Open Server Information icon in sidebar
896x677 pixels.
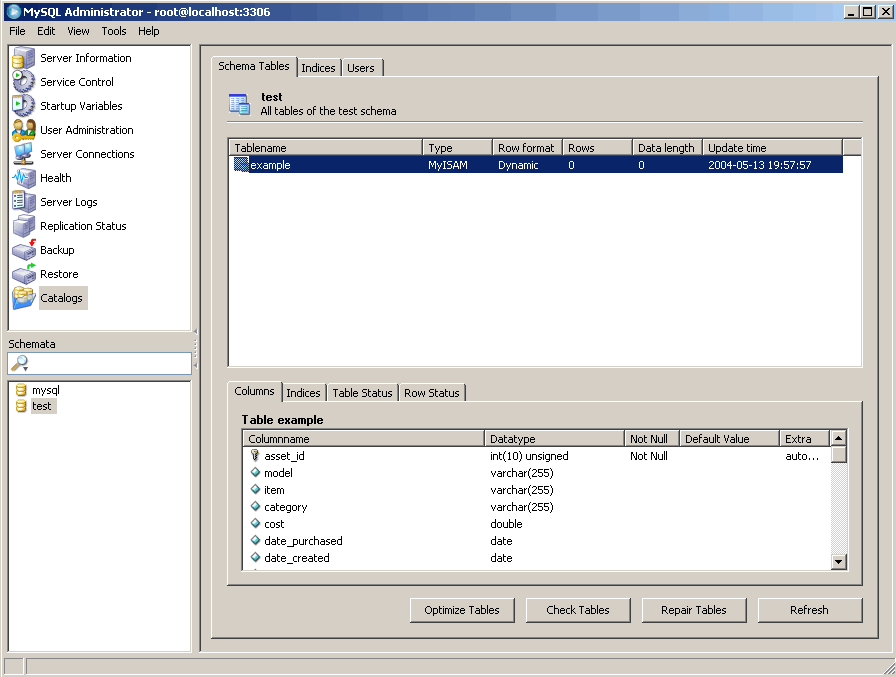click(x=23, y=58)
